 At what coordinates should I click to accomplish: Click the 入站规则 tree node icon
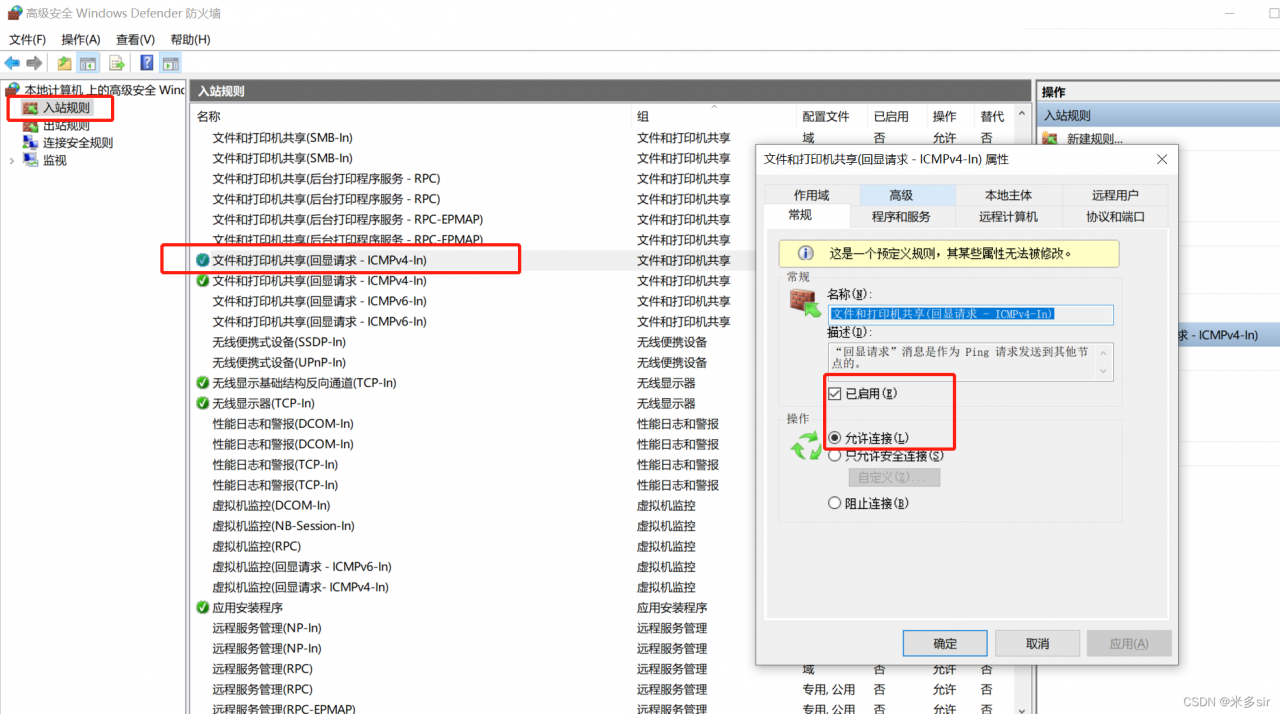(31, 108)
